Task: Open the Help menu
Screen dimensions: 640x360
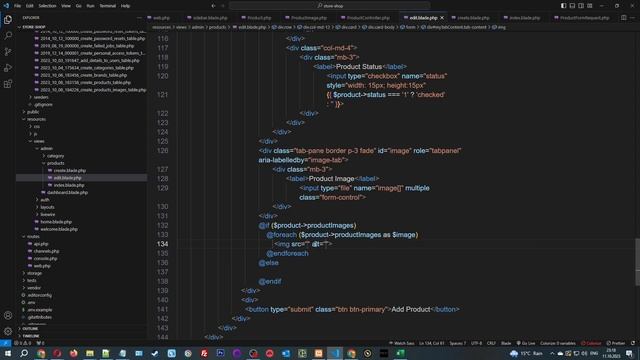Action: tap(125, 6)
